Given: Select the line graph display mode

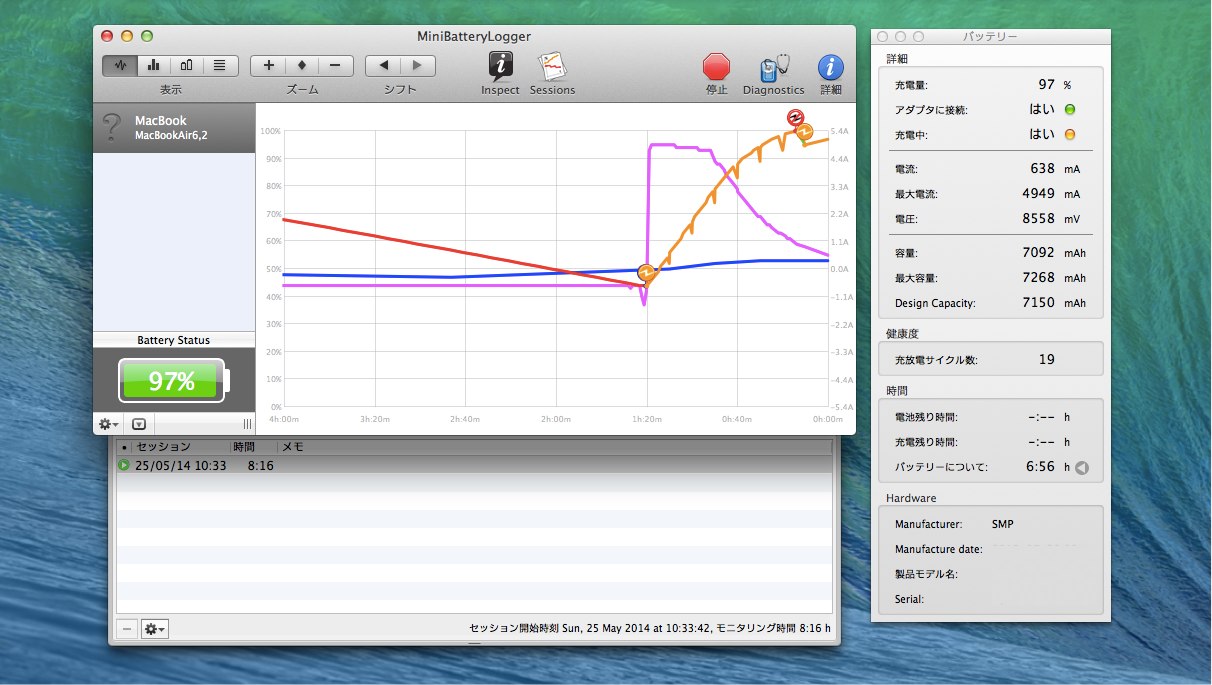Looking at the screenshot, I should (x=121, y=65).
